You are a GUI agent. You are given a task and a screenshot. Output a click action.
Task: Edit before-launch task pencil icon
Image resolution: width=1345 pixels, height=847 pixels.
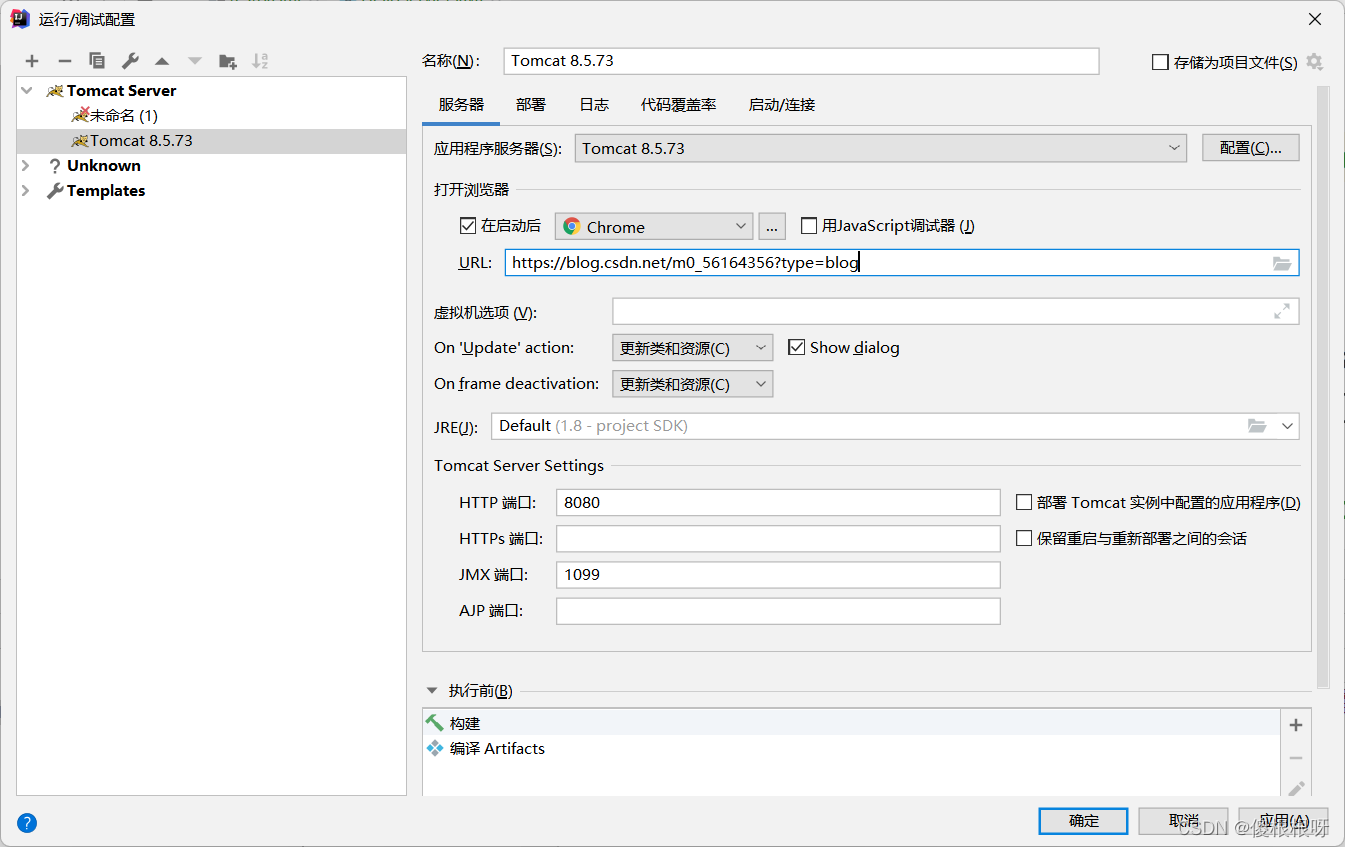click(x=1296, y=788)
